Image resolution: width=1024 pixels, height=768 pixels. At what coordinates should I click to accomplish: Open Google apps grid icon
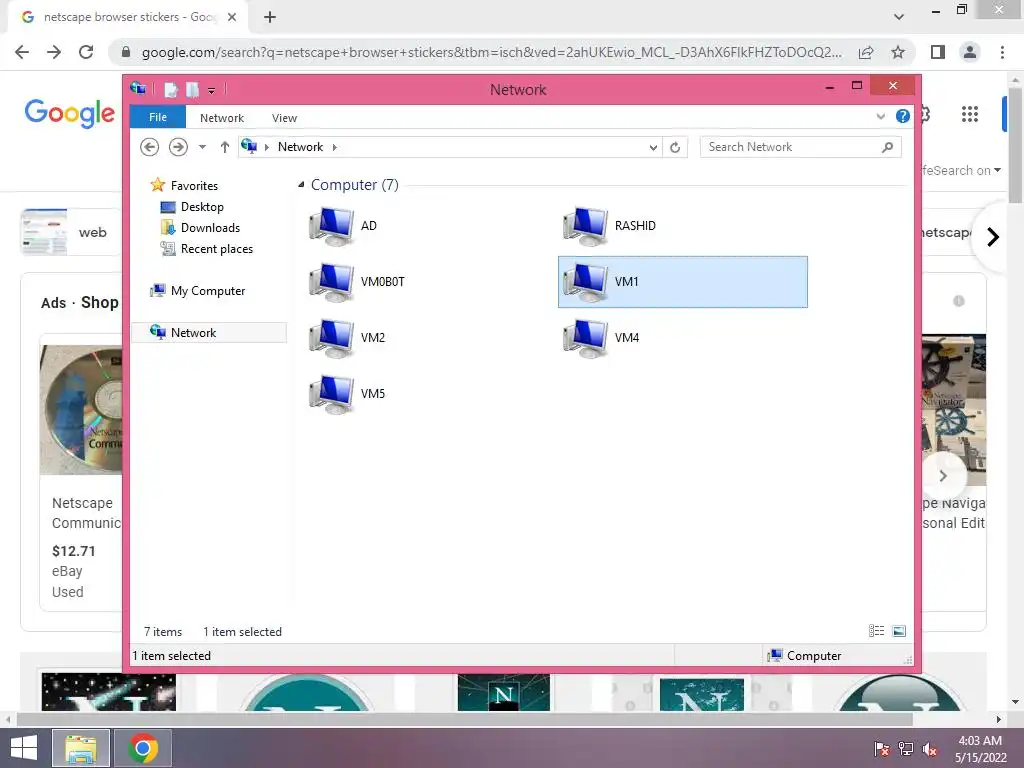[x=970, y=114]
